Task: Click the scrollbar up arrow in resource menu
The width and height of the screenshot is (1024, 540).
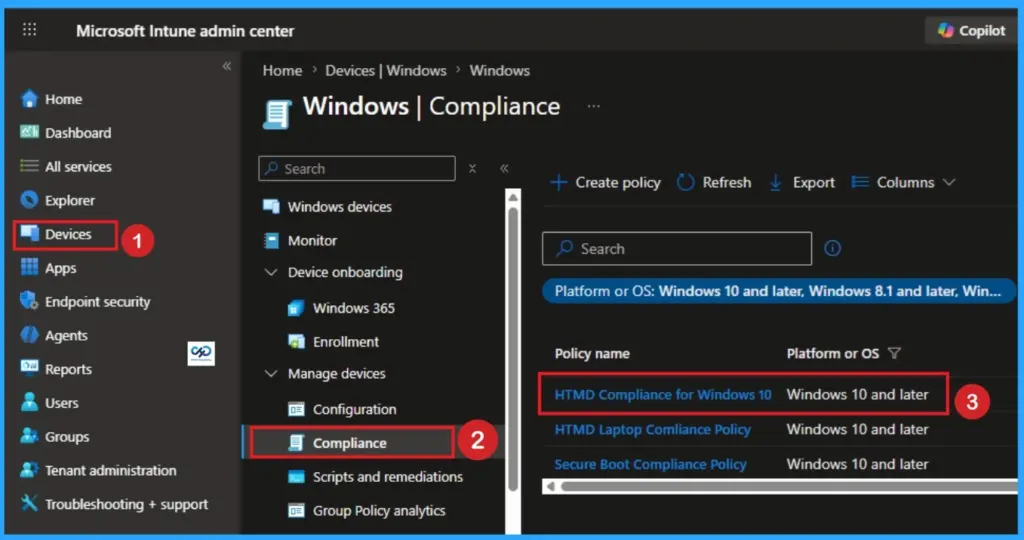Action: [513, 197]
